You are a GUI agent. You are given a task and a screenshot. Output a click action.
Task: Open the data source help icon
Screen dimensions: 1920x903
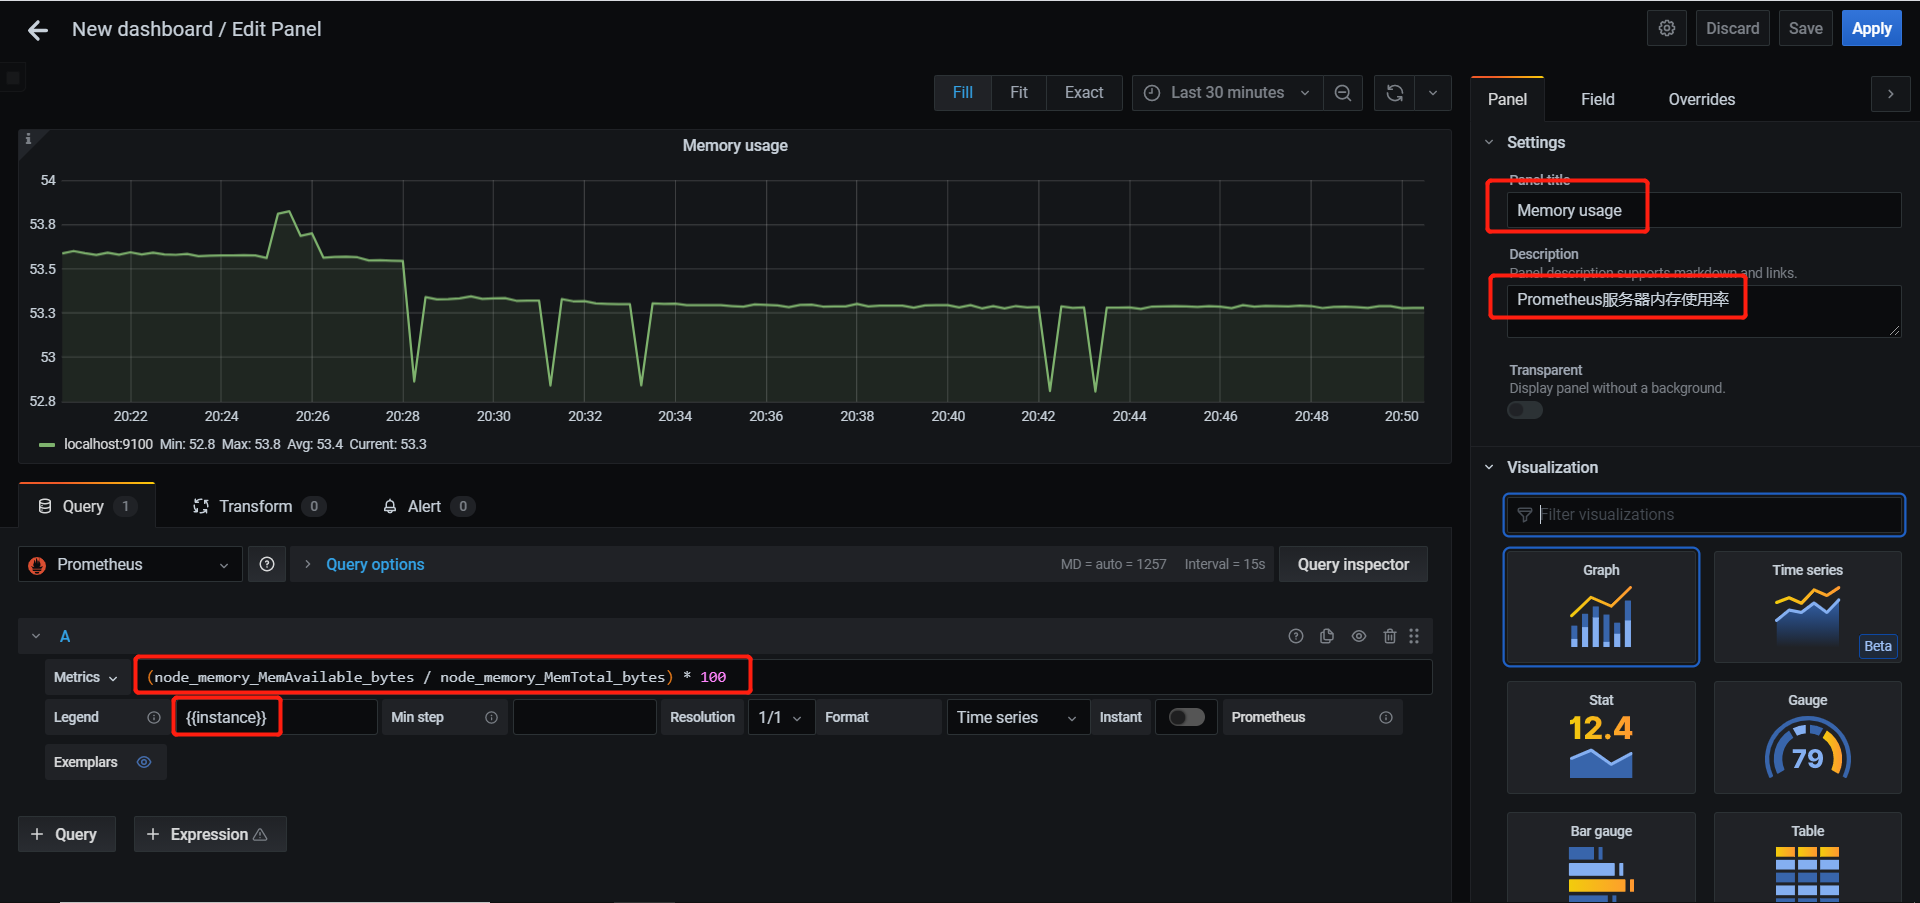point(267,564)
